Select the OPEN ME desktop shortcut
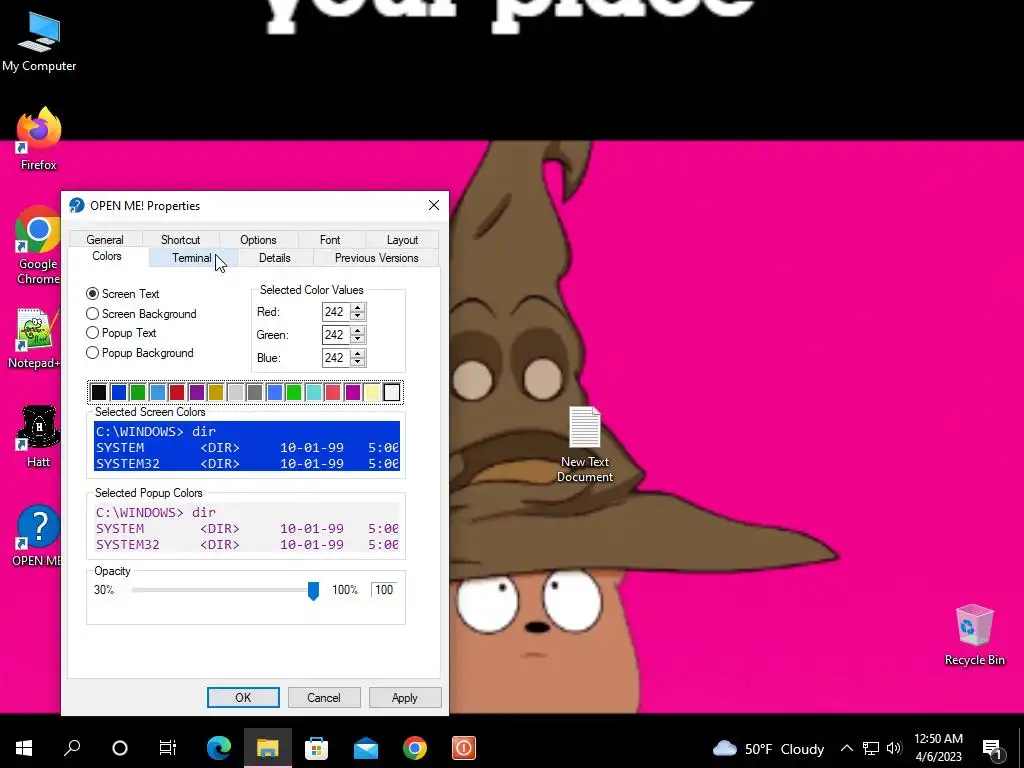 coord(37,536)
